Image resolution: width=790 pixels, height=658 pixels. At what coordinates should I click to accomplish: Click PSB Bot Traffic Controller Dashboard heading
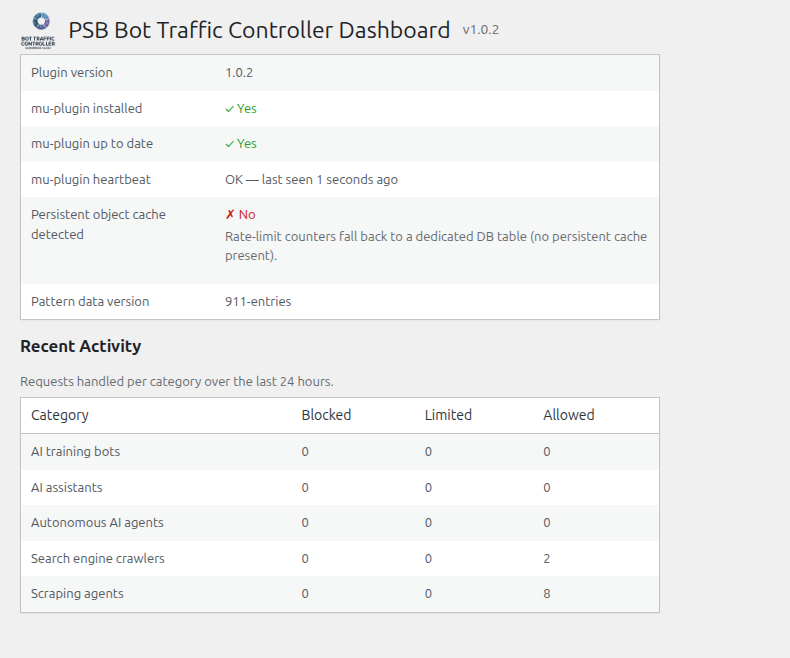(x=259, y=30)
